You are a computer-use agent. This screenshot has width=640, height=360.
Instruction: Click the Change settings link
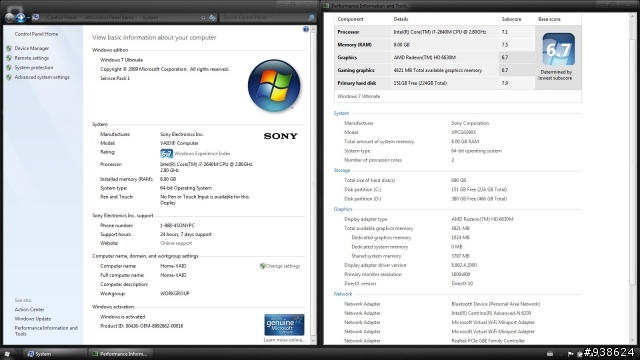[x=283, y=266]
